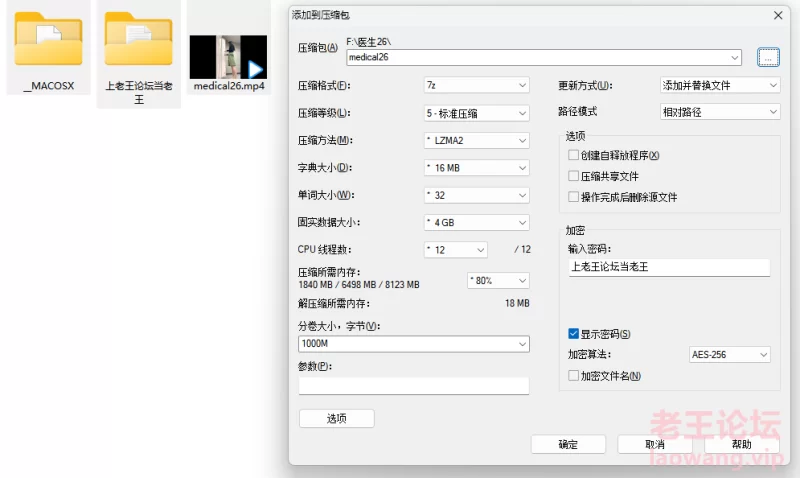The image size is (800, 478).
Task: Enable 压缩共享文件 checkbox
Action: [573, 176]
